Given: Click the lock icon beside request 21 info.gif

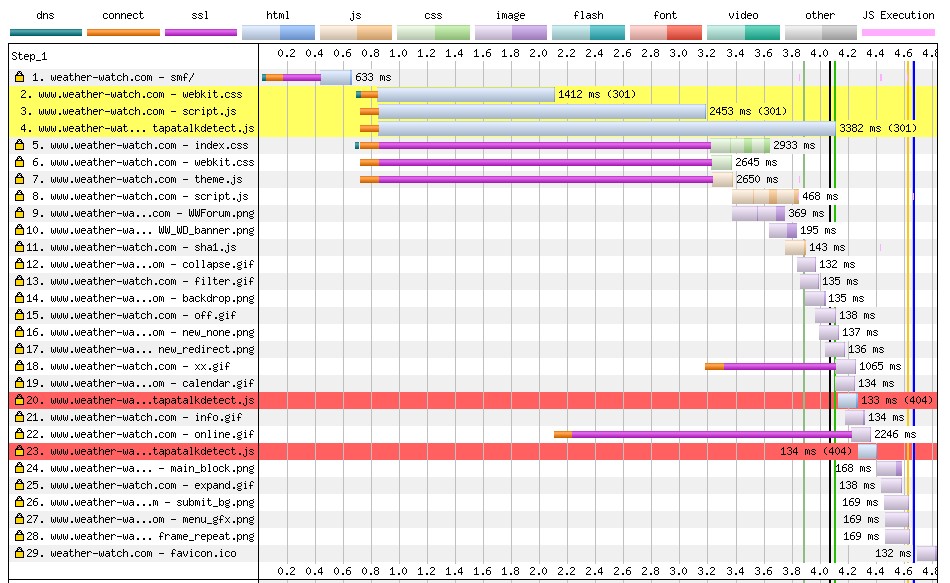Looking at the screenshot, I should click(x=19, y=416).
